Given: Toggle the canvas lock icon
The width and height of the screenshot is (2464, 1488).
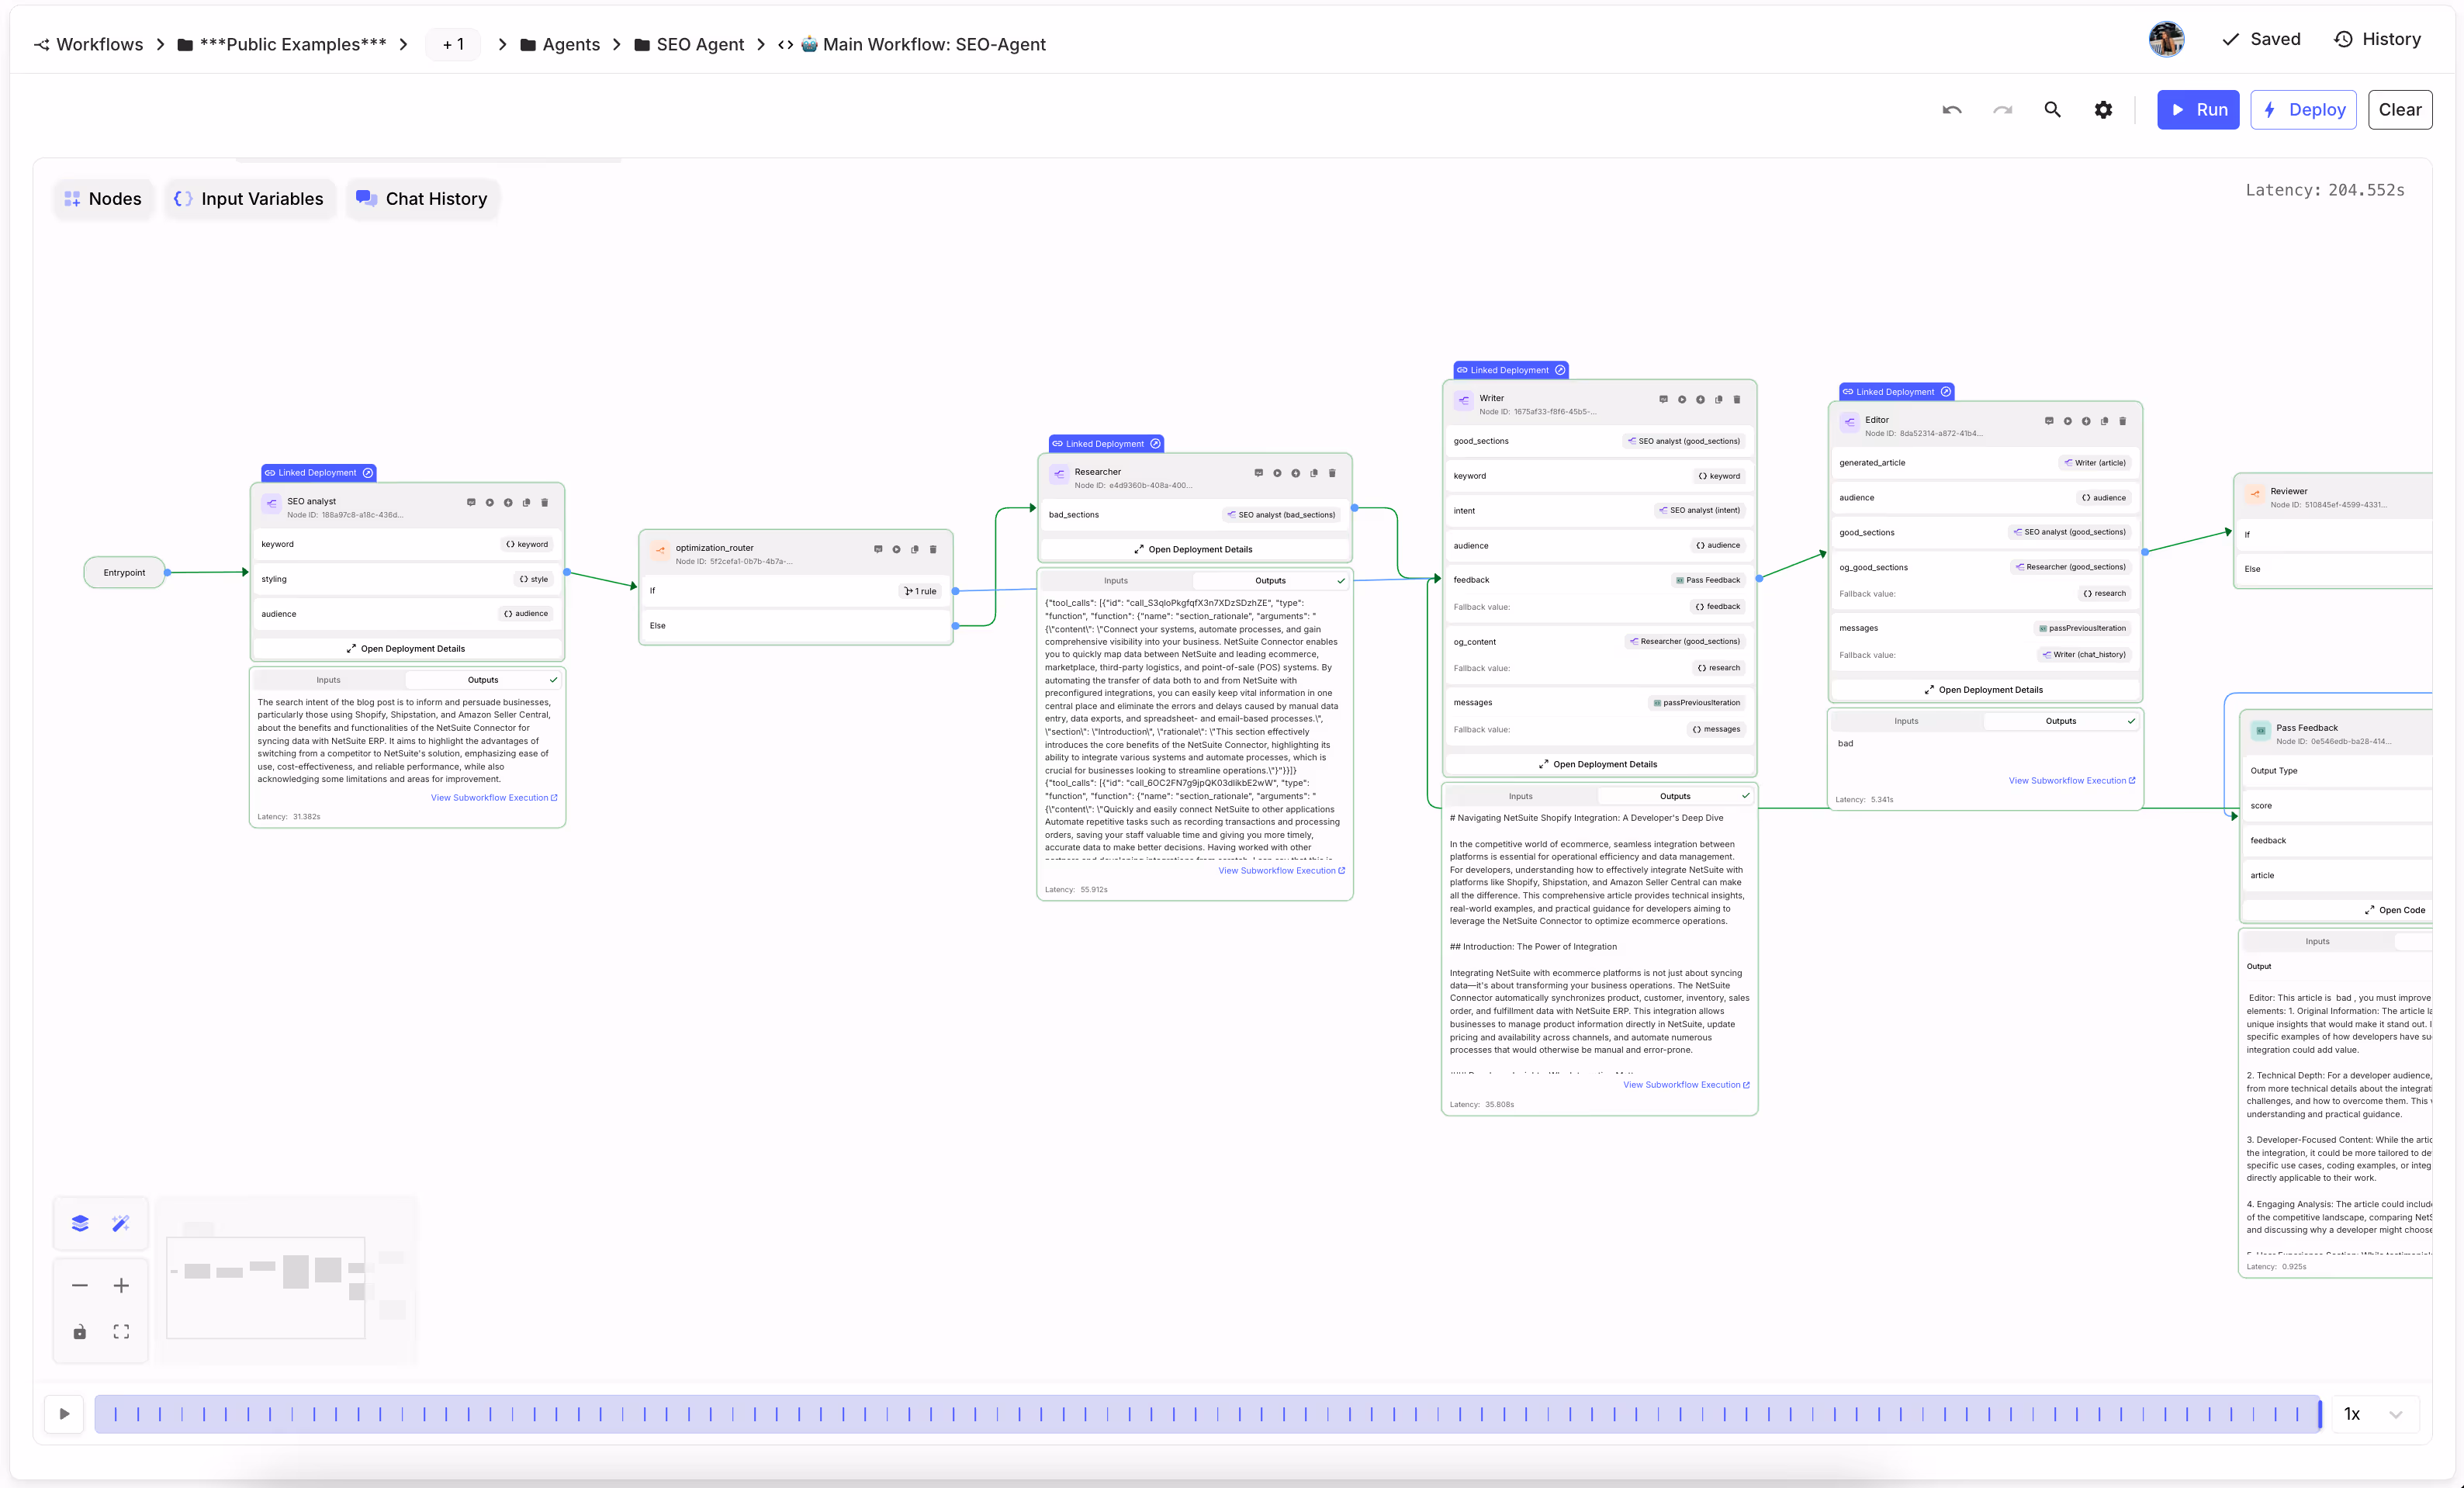Looking at the screenshot, I should 80,1331.
